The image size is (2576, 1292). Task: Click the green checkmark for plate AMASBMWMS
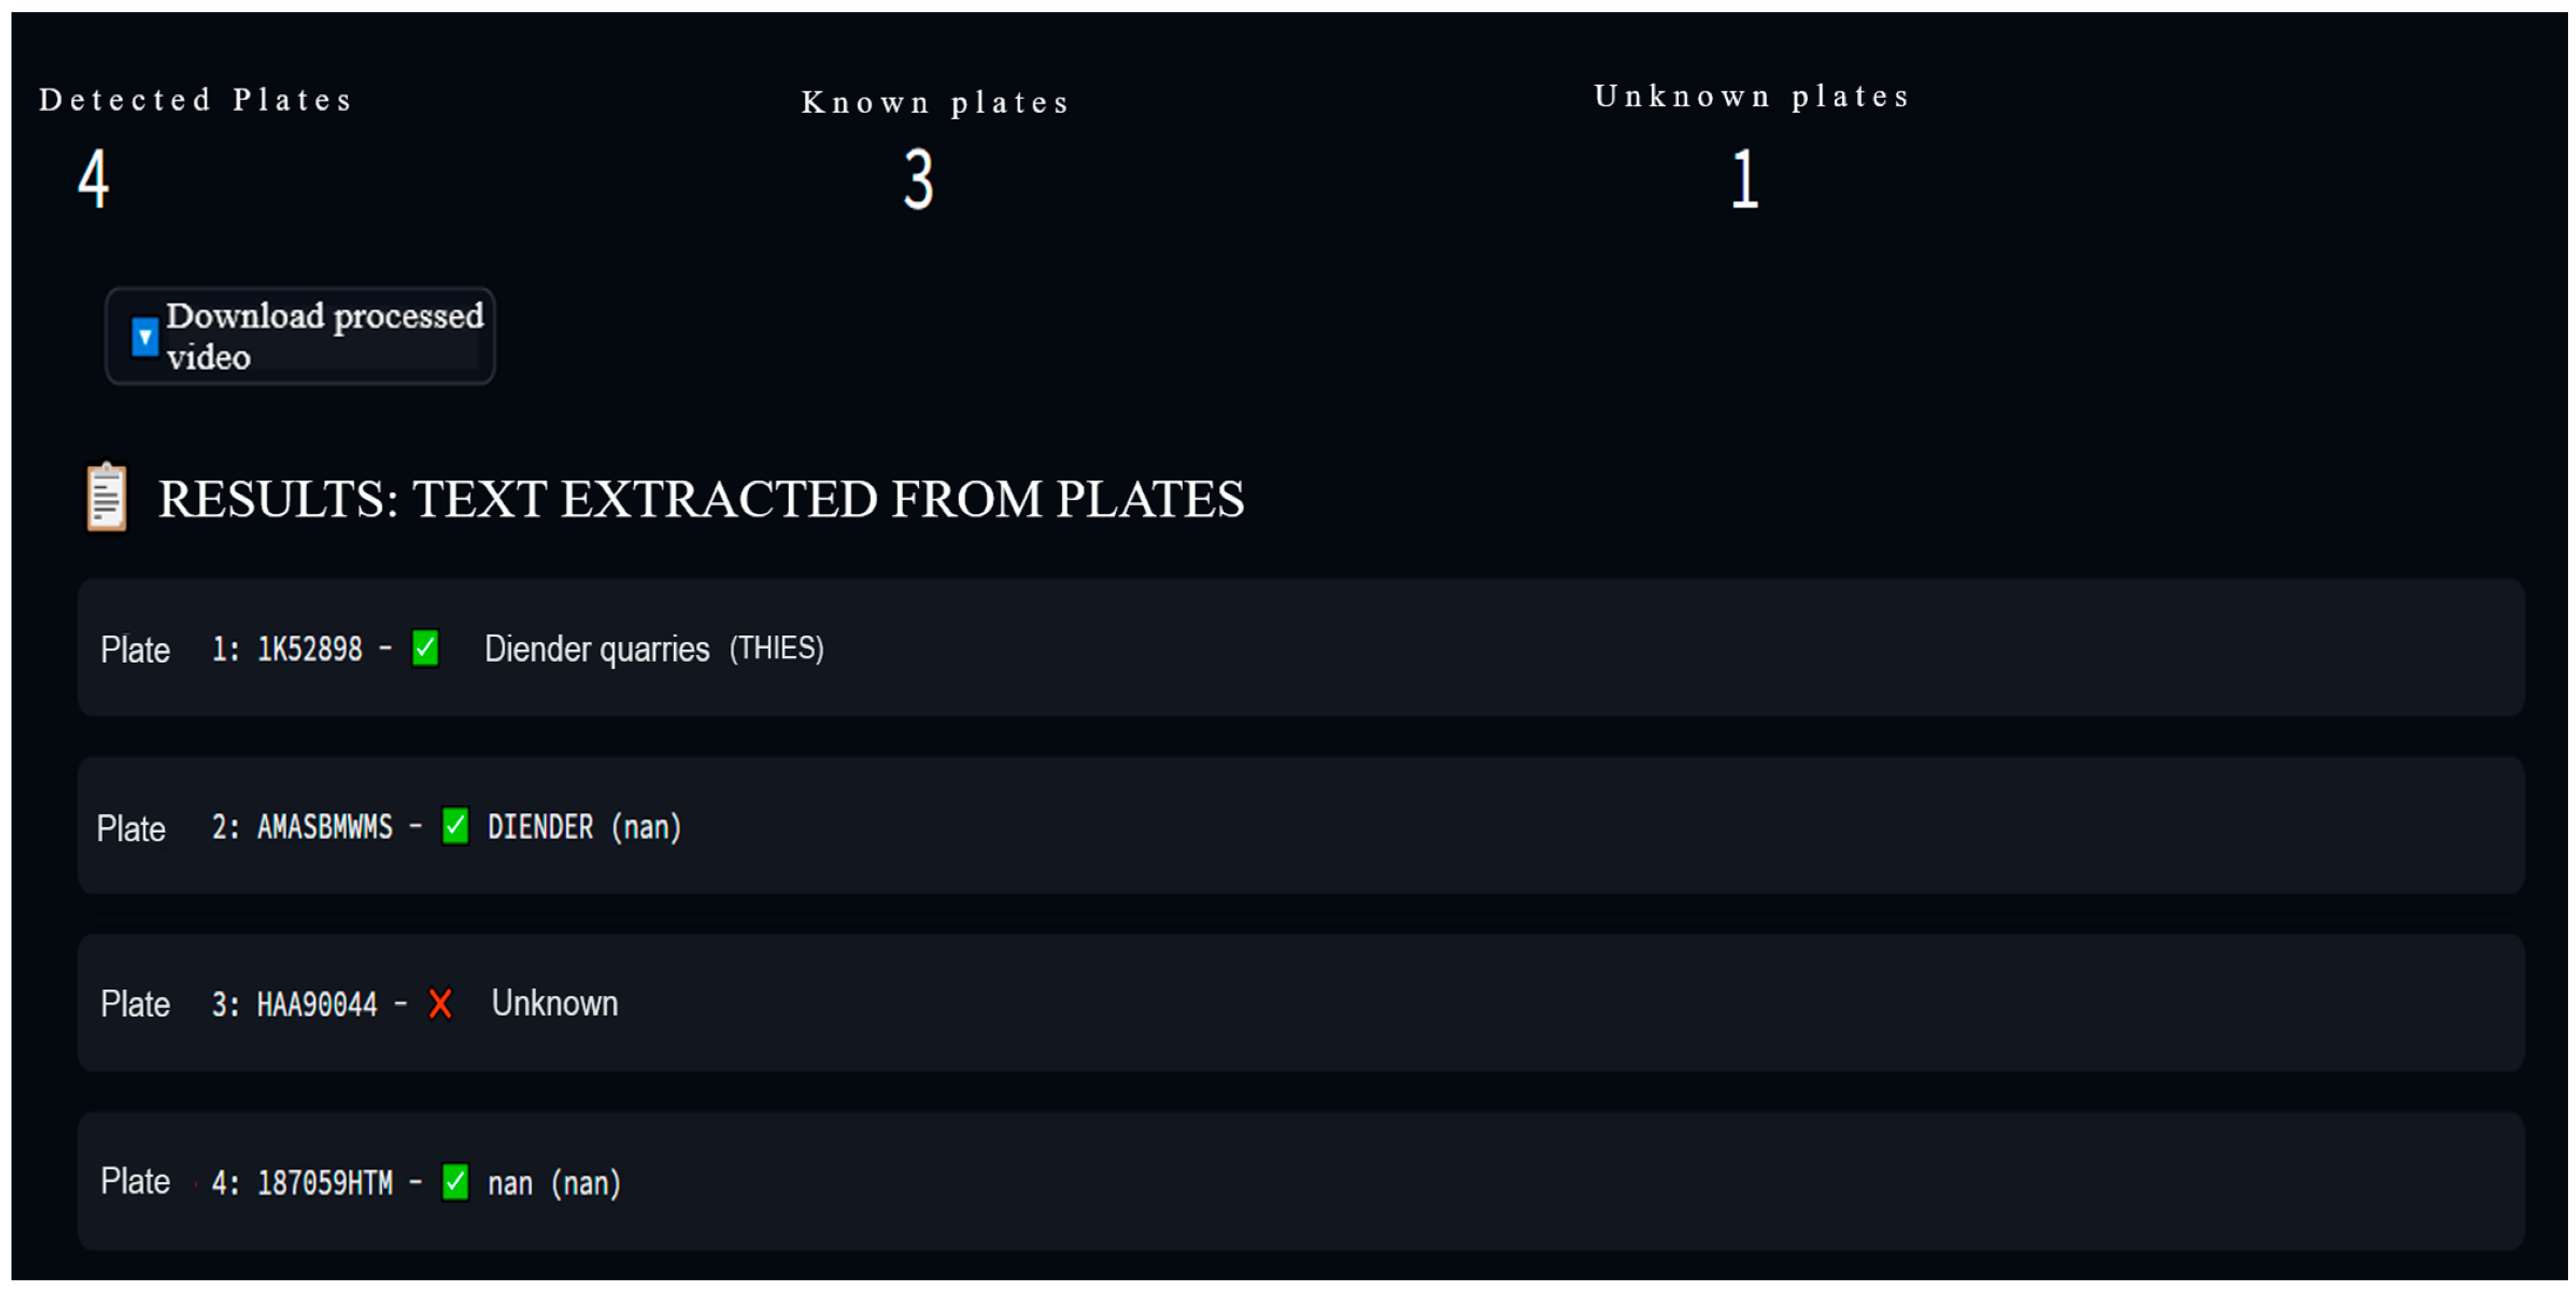455,826
